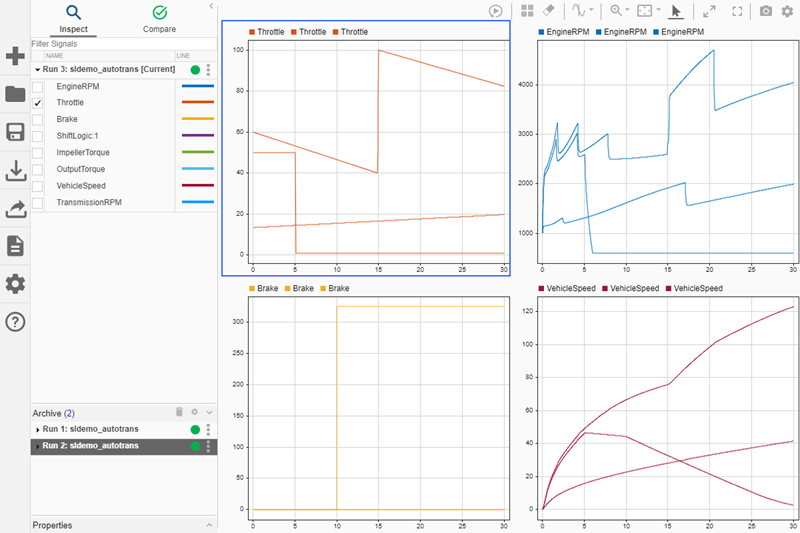Screen dimensions: 800x533
Task: Check the EngineRPM signal checkbox
Action: pyautogui.click(x=37, y=87)
